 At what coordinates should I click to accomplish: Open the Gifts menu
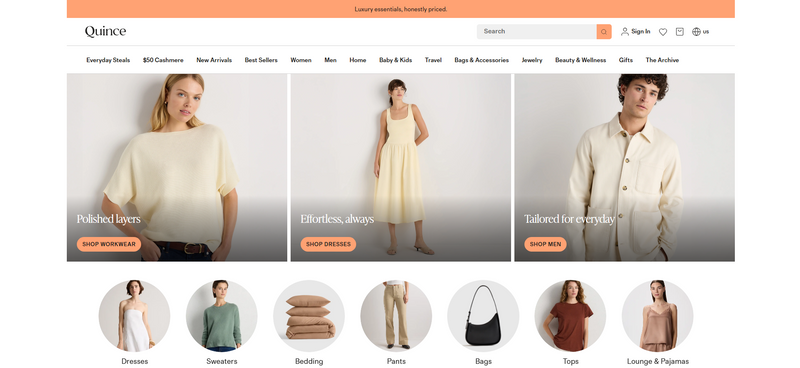point(626,60)
